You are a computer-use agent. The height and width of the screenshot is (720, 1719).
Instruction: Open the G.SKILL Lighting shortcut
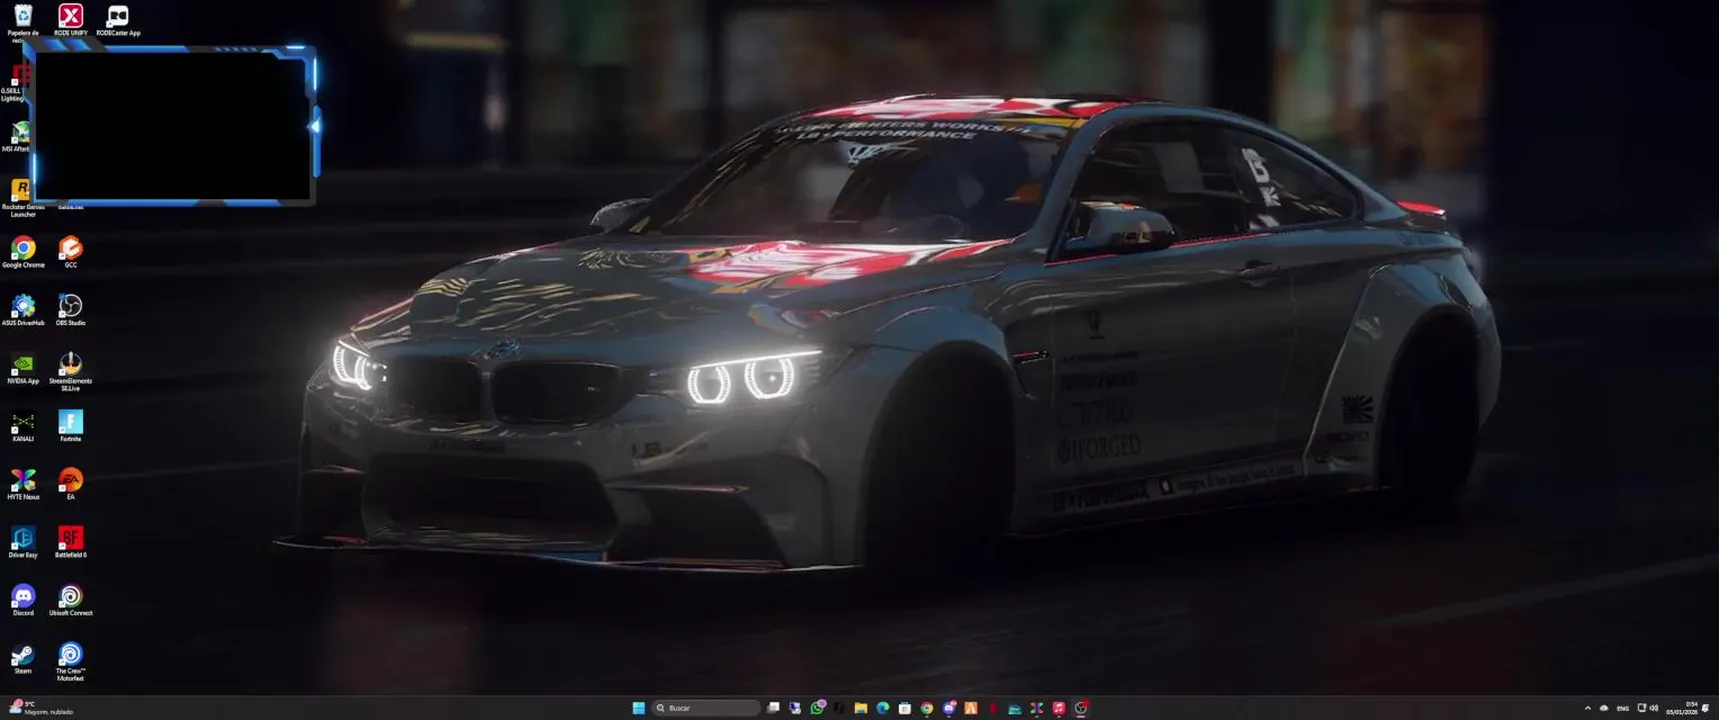15,83
